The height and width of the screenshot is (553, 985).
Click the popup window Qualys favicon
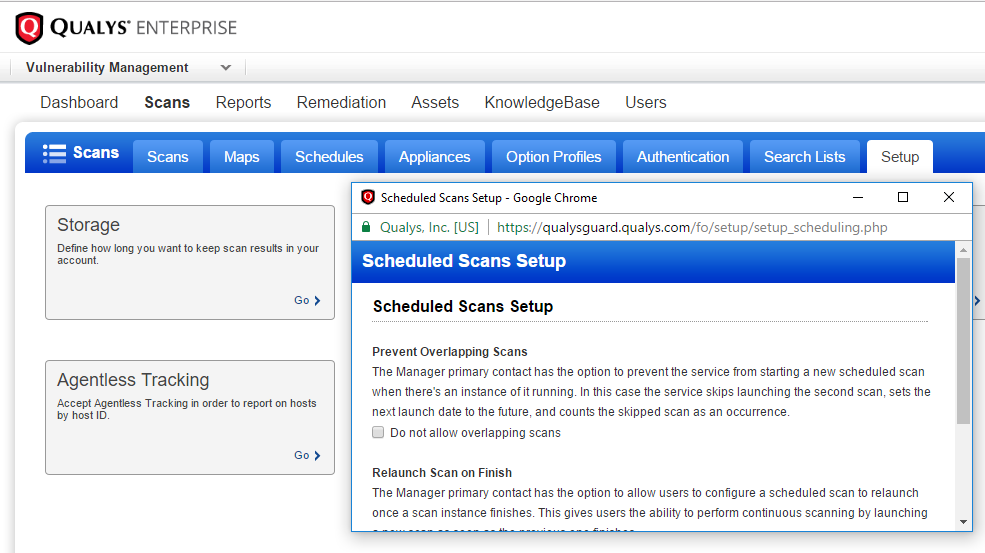click(x=368, y=198)
